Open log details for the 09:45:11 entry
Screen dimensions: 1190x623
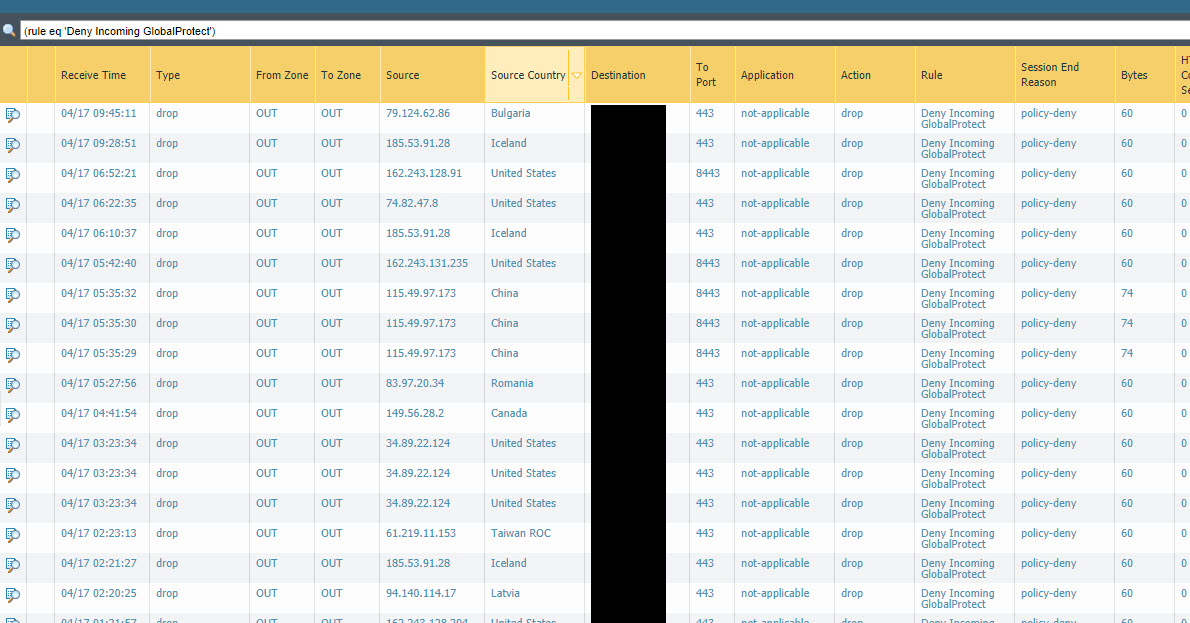click(13, 115)
